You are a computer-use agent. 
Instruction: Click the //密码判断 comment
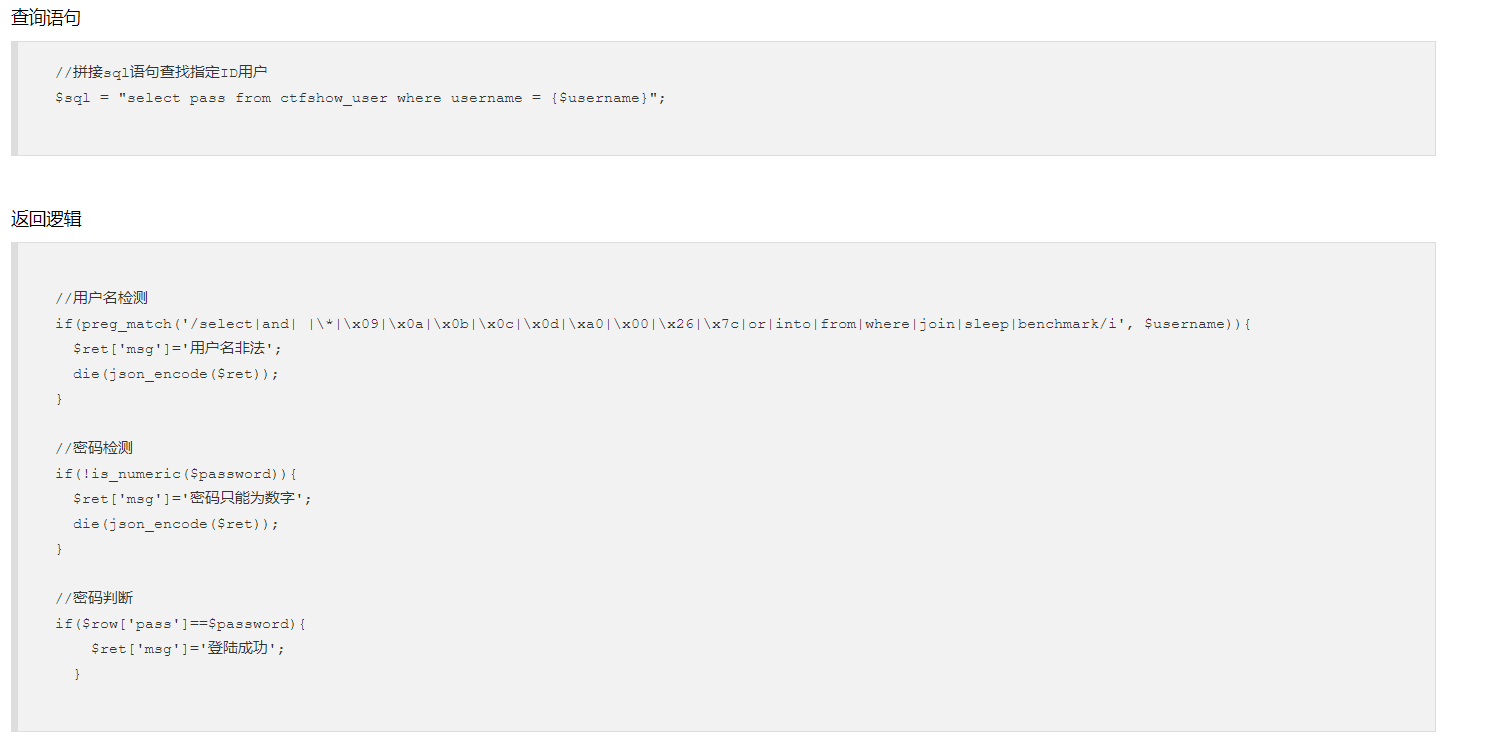[x=94, y=598]
